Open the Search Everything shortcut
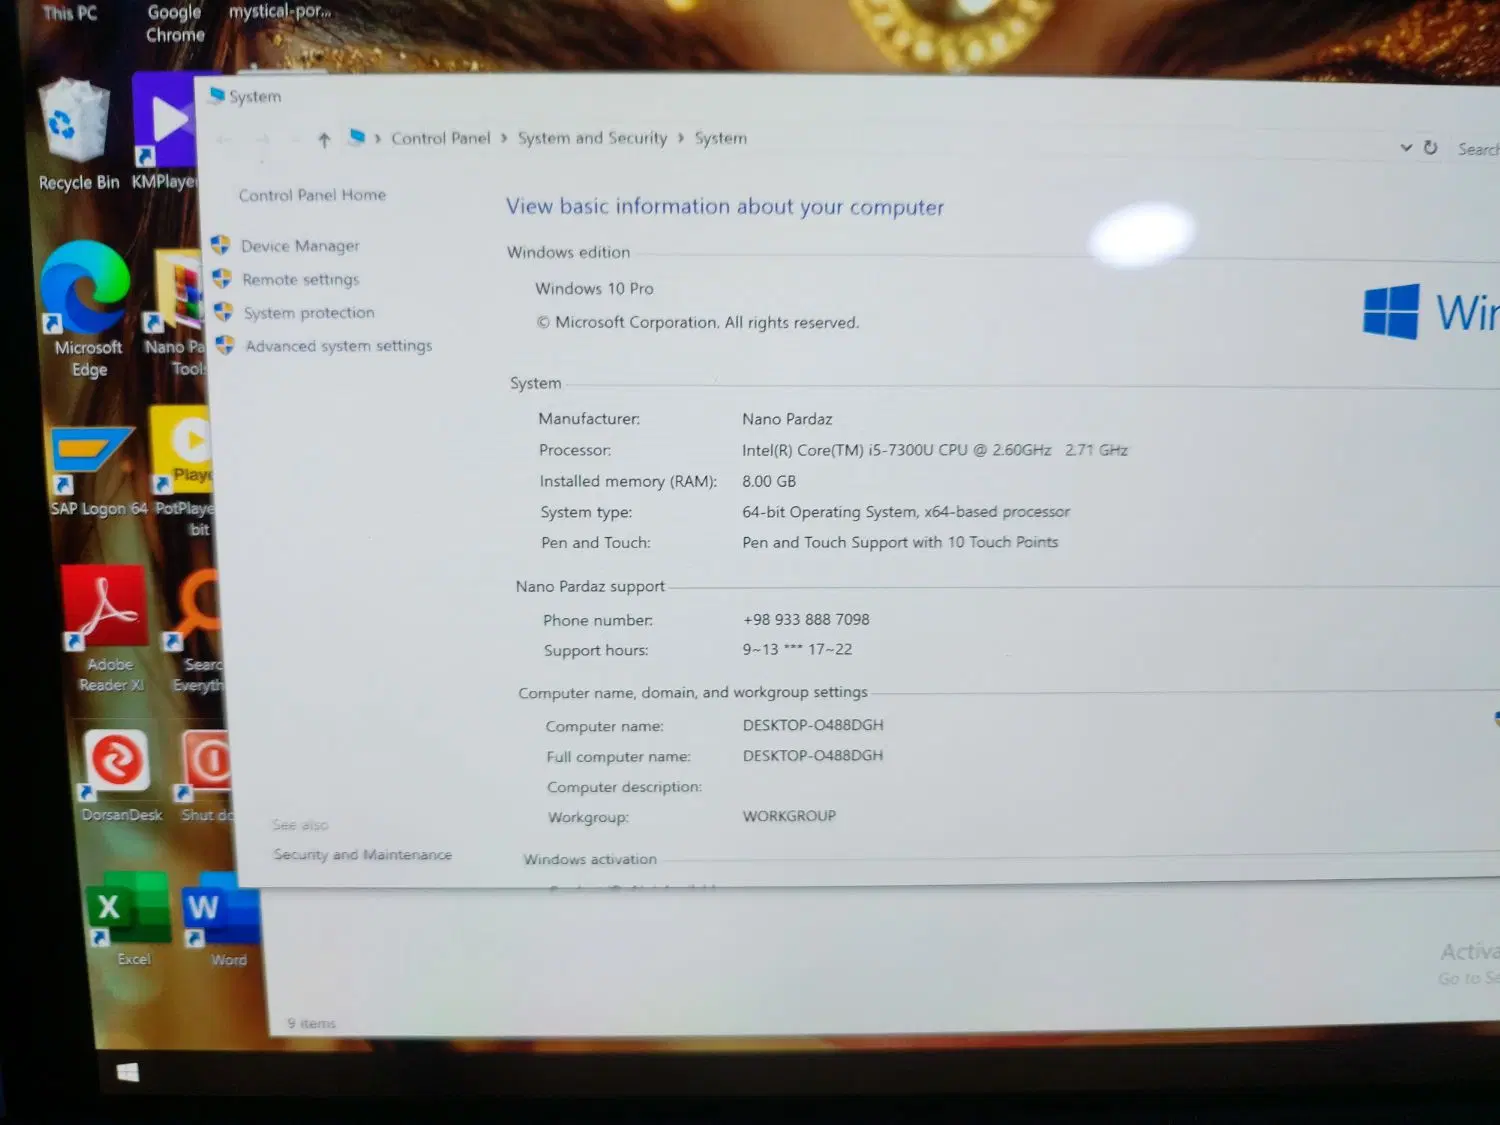The width and height of the screenshot is (1500, 1125). [x=197, y=632]
